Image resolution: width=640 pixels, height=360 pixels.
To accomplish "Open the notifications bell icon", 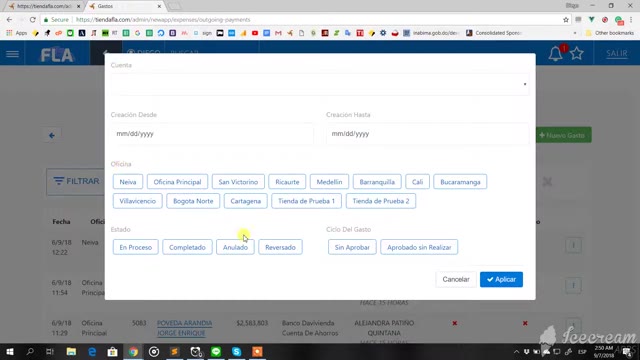I will [555, 54].
